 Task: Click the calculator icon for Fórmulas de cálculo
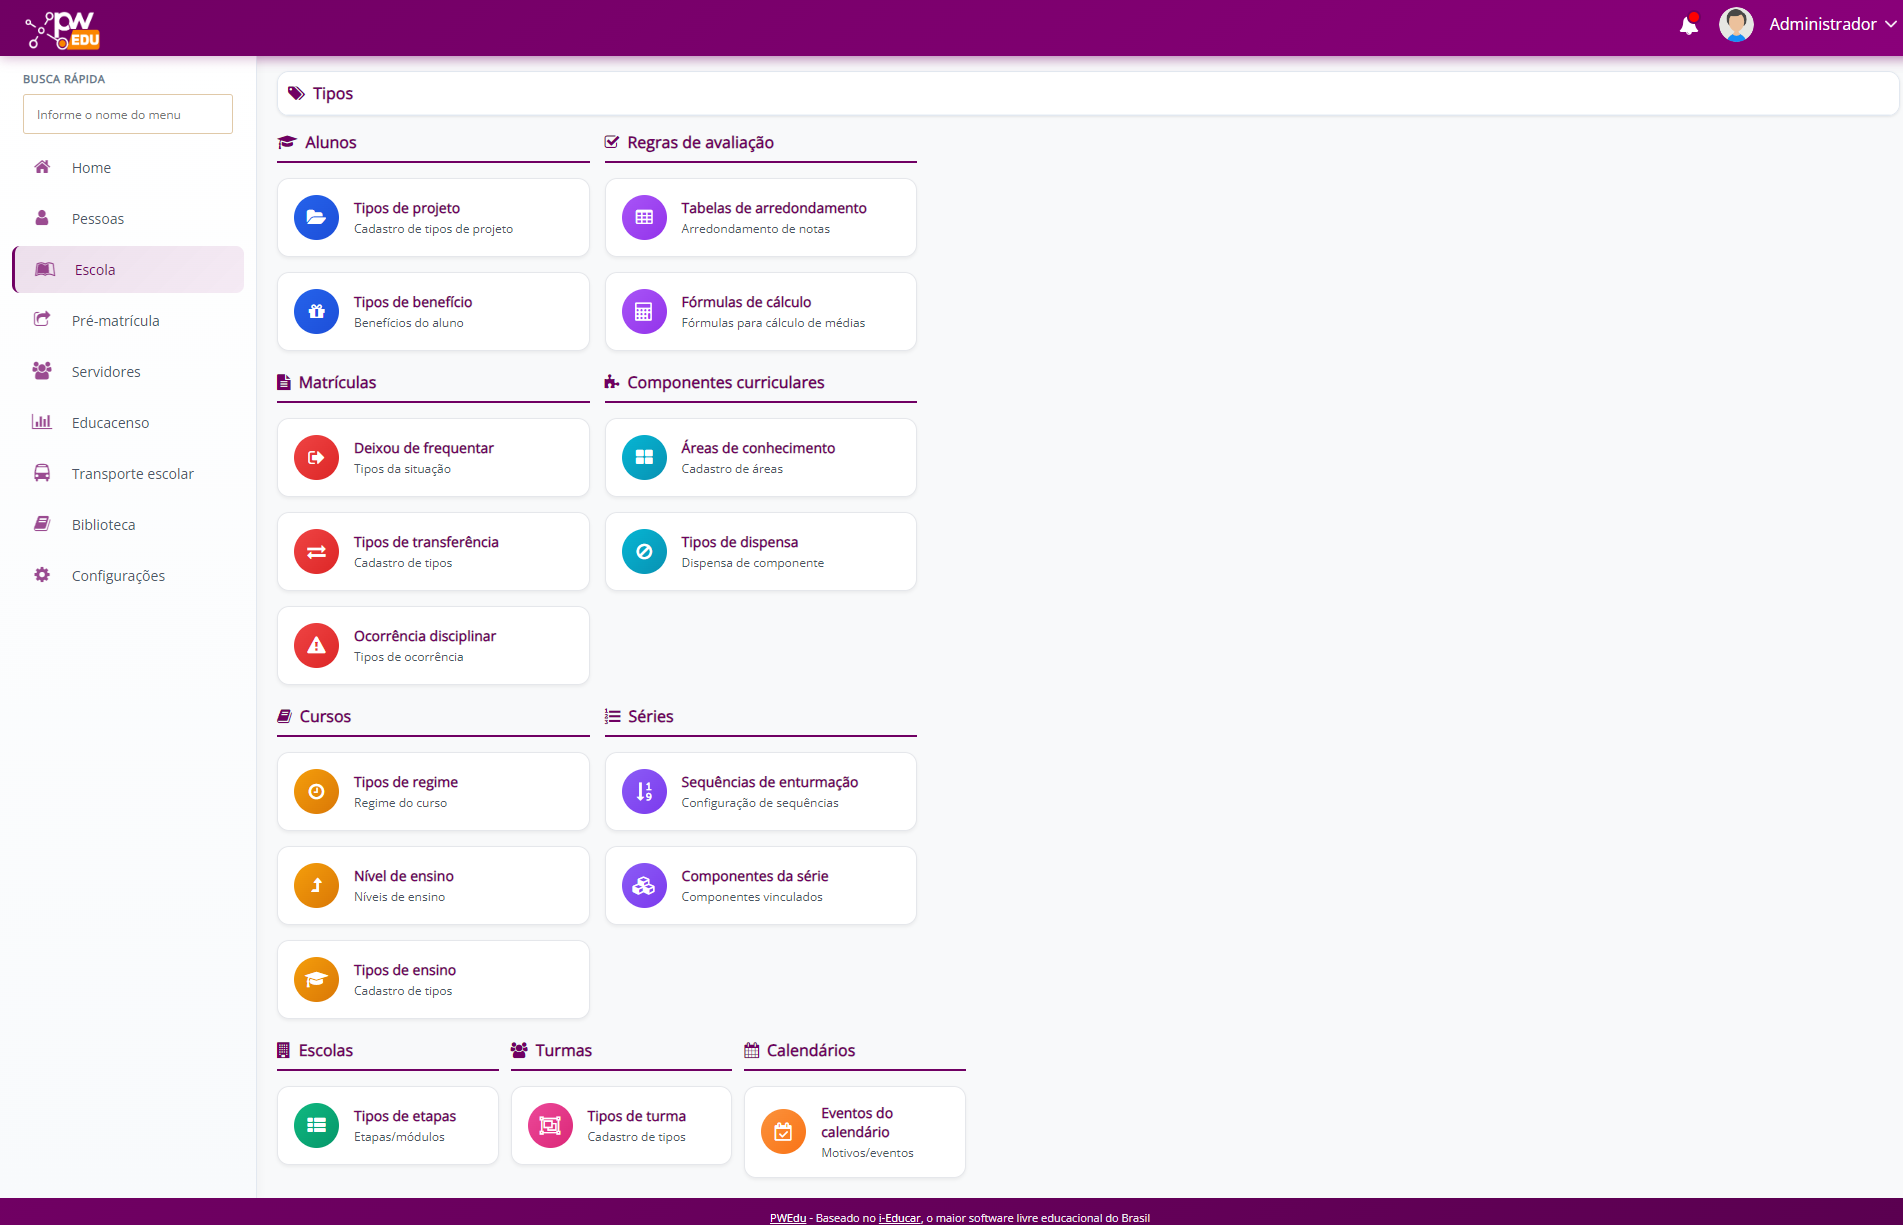(644, 312)
